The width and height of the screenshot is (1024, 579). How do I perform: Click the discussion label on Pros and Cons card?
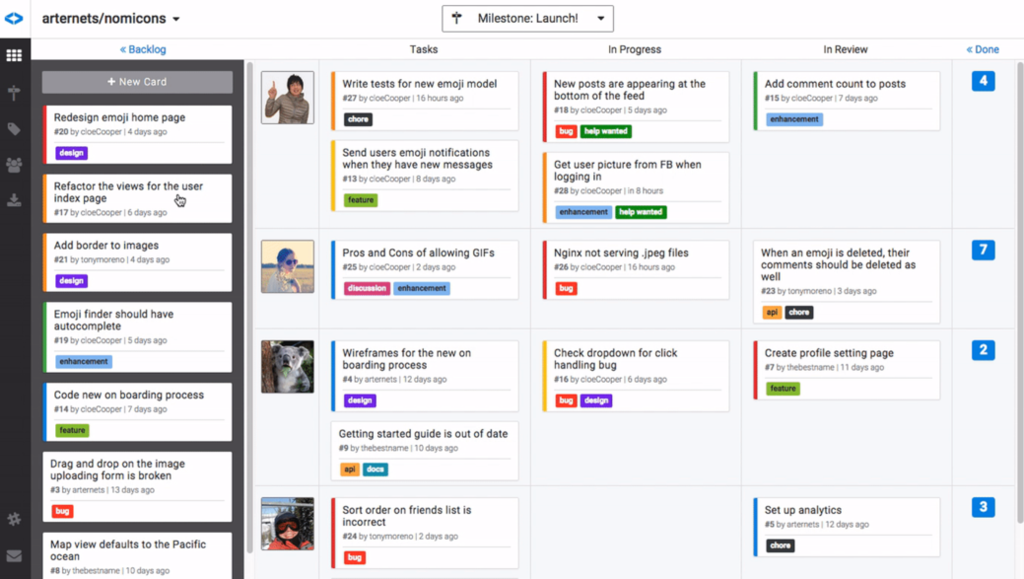pyautogui.click(x=367, y=289)
